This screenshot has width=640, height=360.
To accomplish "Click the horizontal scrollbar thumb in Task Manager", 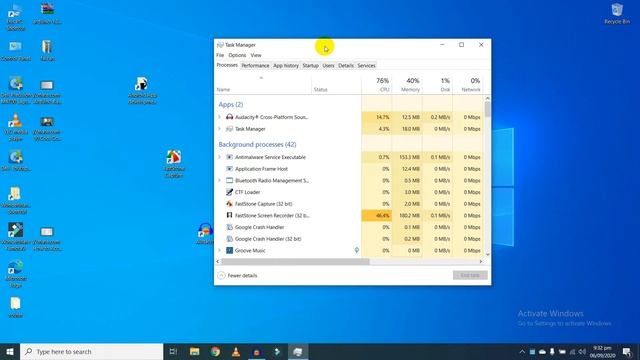I will pos(295,262).
